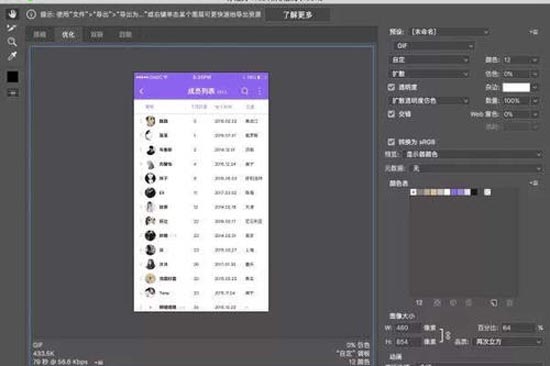Select the Eyedropper tool
Viewport: 550px width, 366px height.
[12, 56]
